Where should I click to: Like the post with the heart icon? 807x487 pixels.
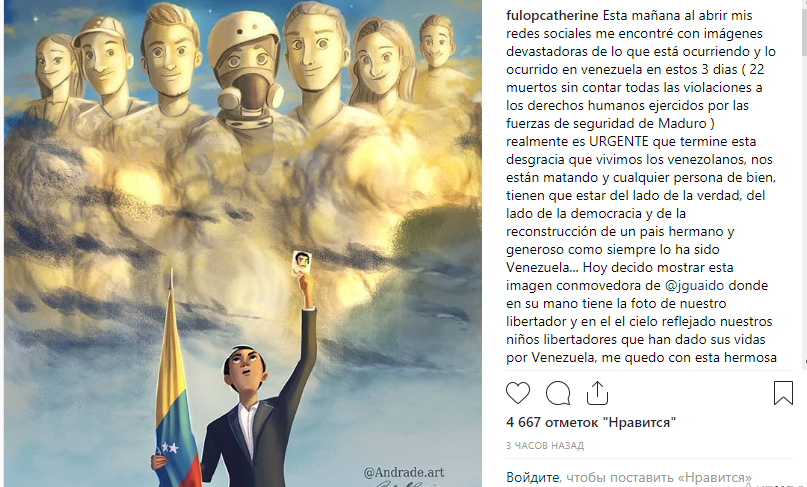pyautogui.click(x=518, y=393)
